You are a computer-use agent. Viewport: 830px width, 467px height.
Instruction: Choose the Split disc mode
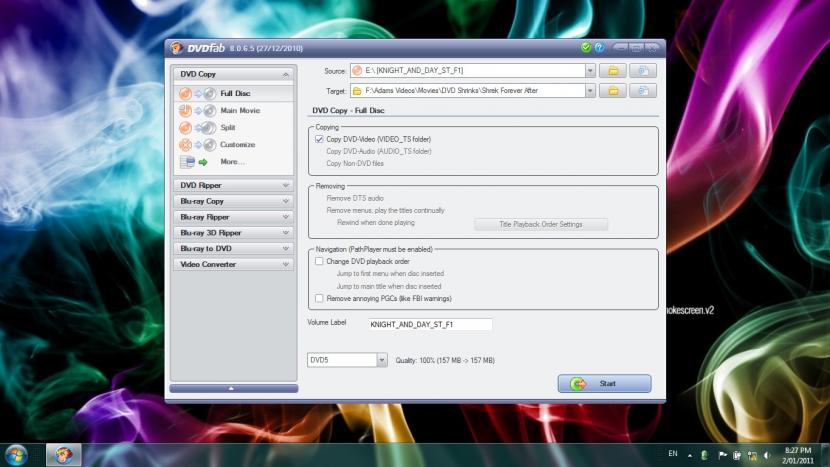pyautogui.click(x=227, y=128)
